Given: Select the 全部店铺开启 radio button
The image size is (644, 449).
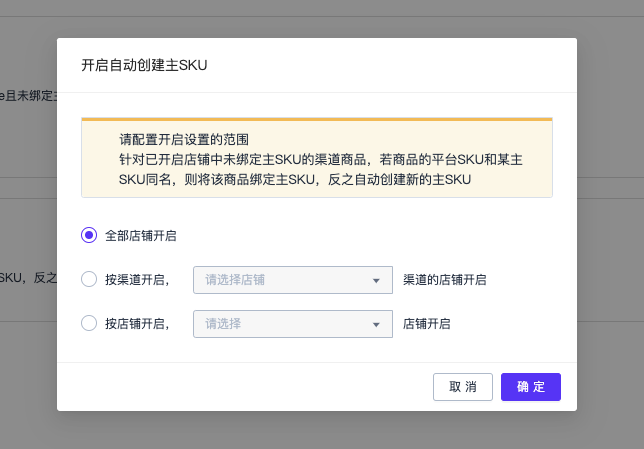Looking at the screenshot, I should tap(89, 235).
